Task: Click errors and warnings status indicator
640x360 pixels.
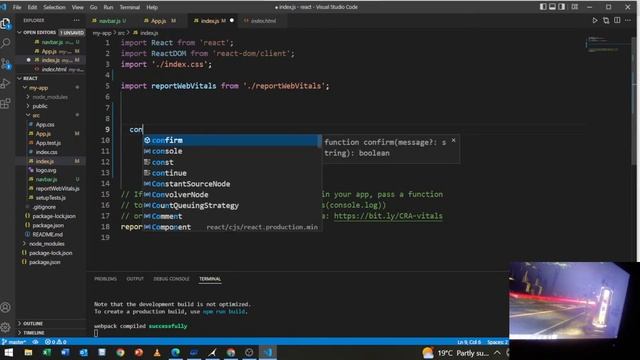Action: pyautogui.click(x=56, y=342)
